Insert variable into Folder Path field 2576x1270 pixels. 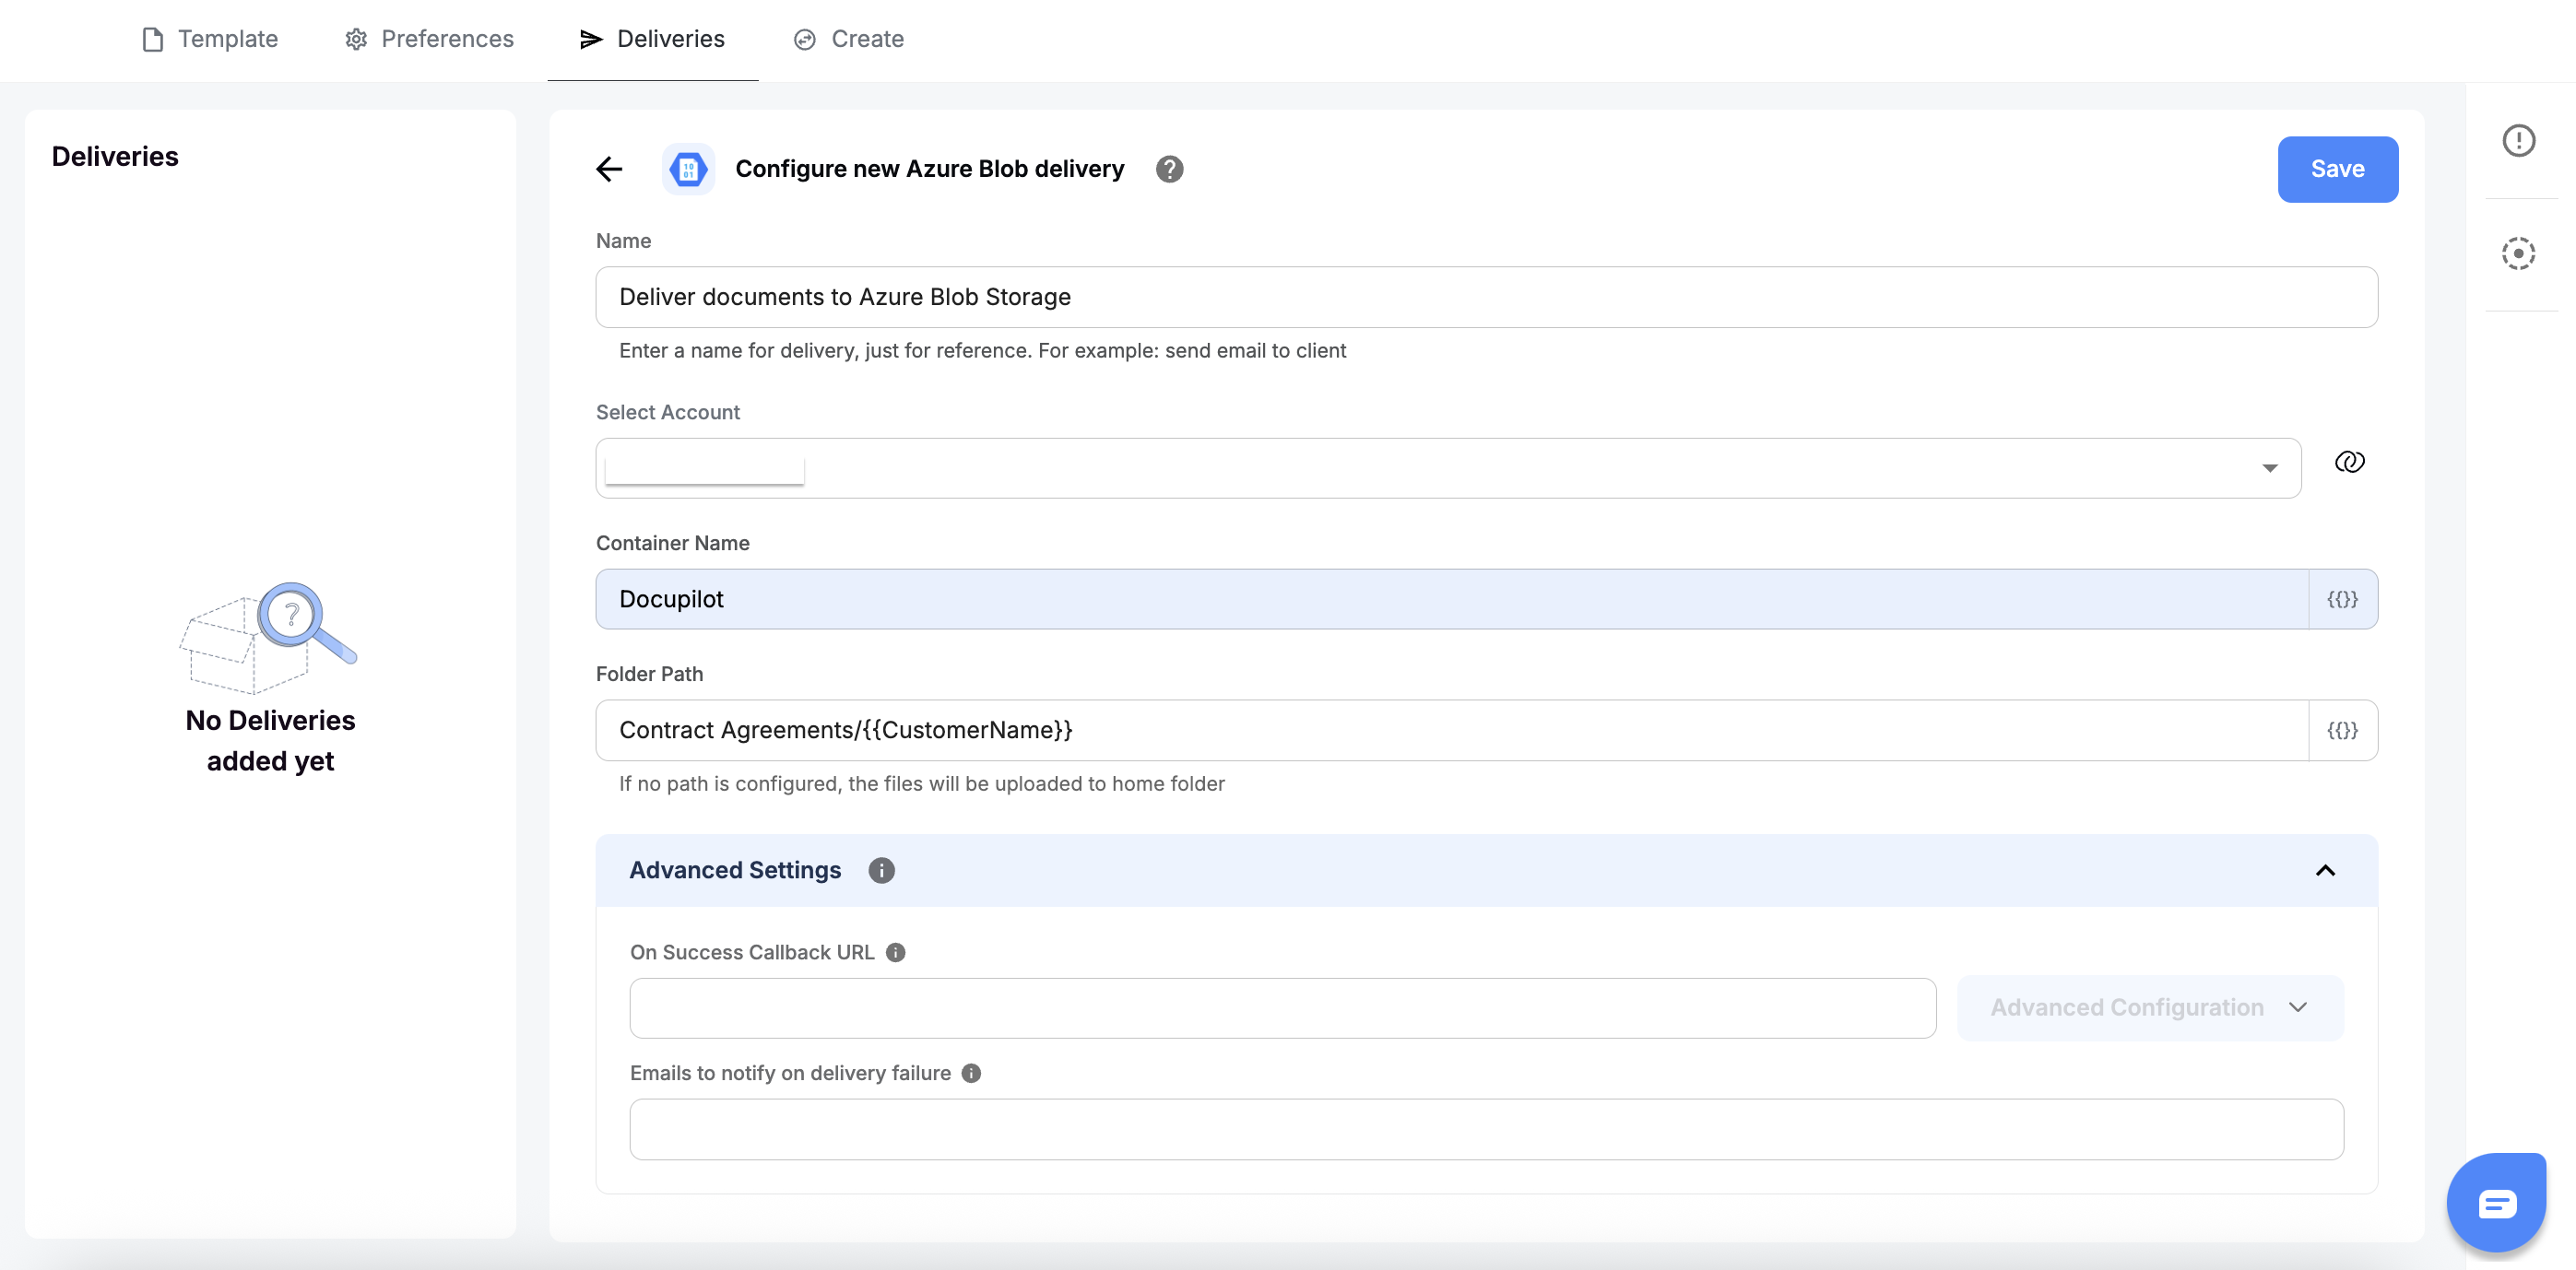(x=2342, y=730)
